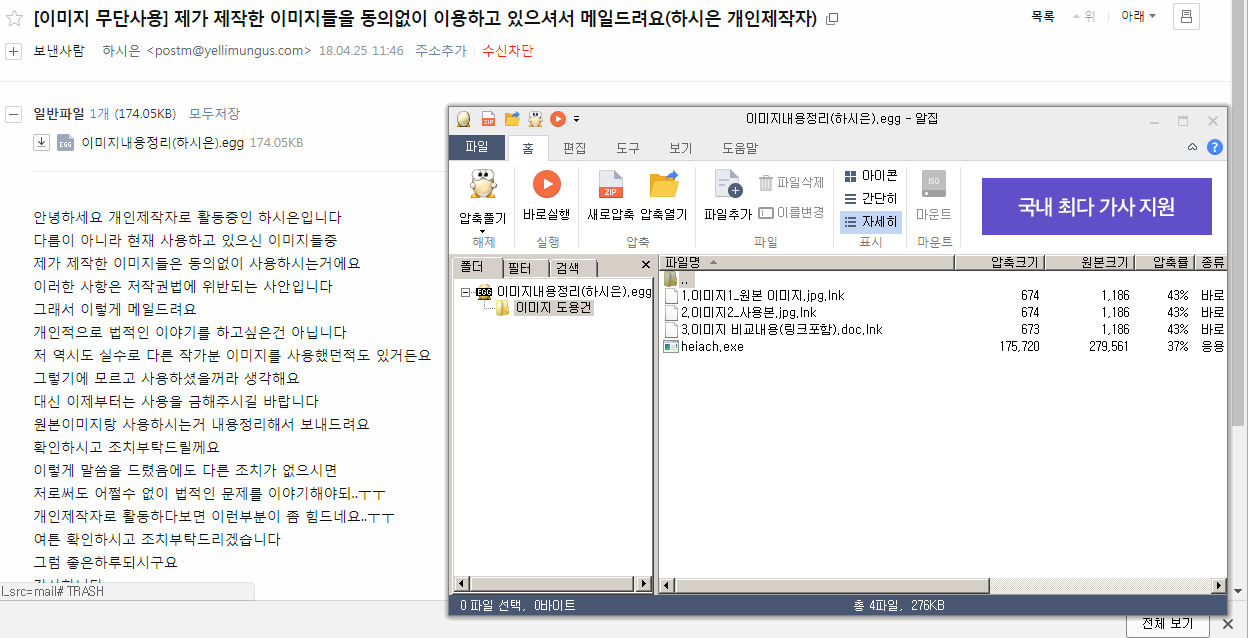
Task: Click the print icon in mail header
Action: pyautogui.click(x=1186, y=17)
